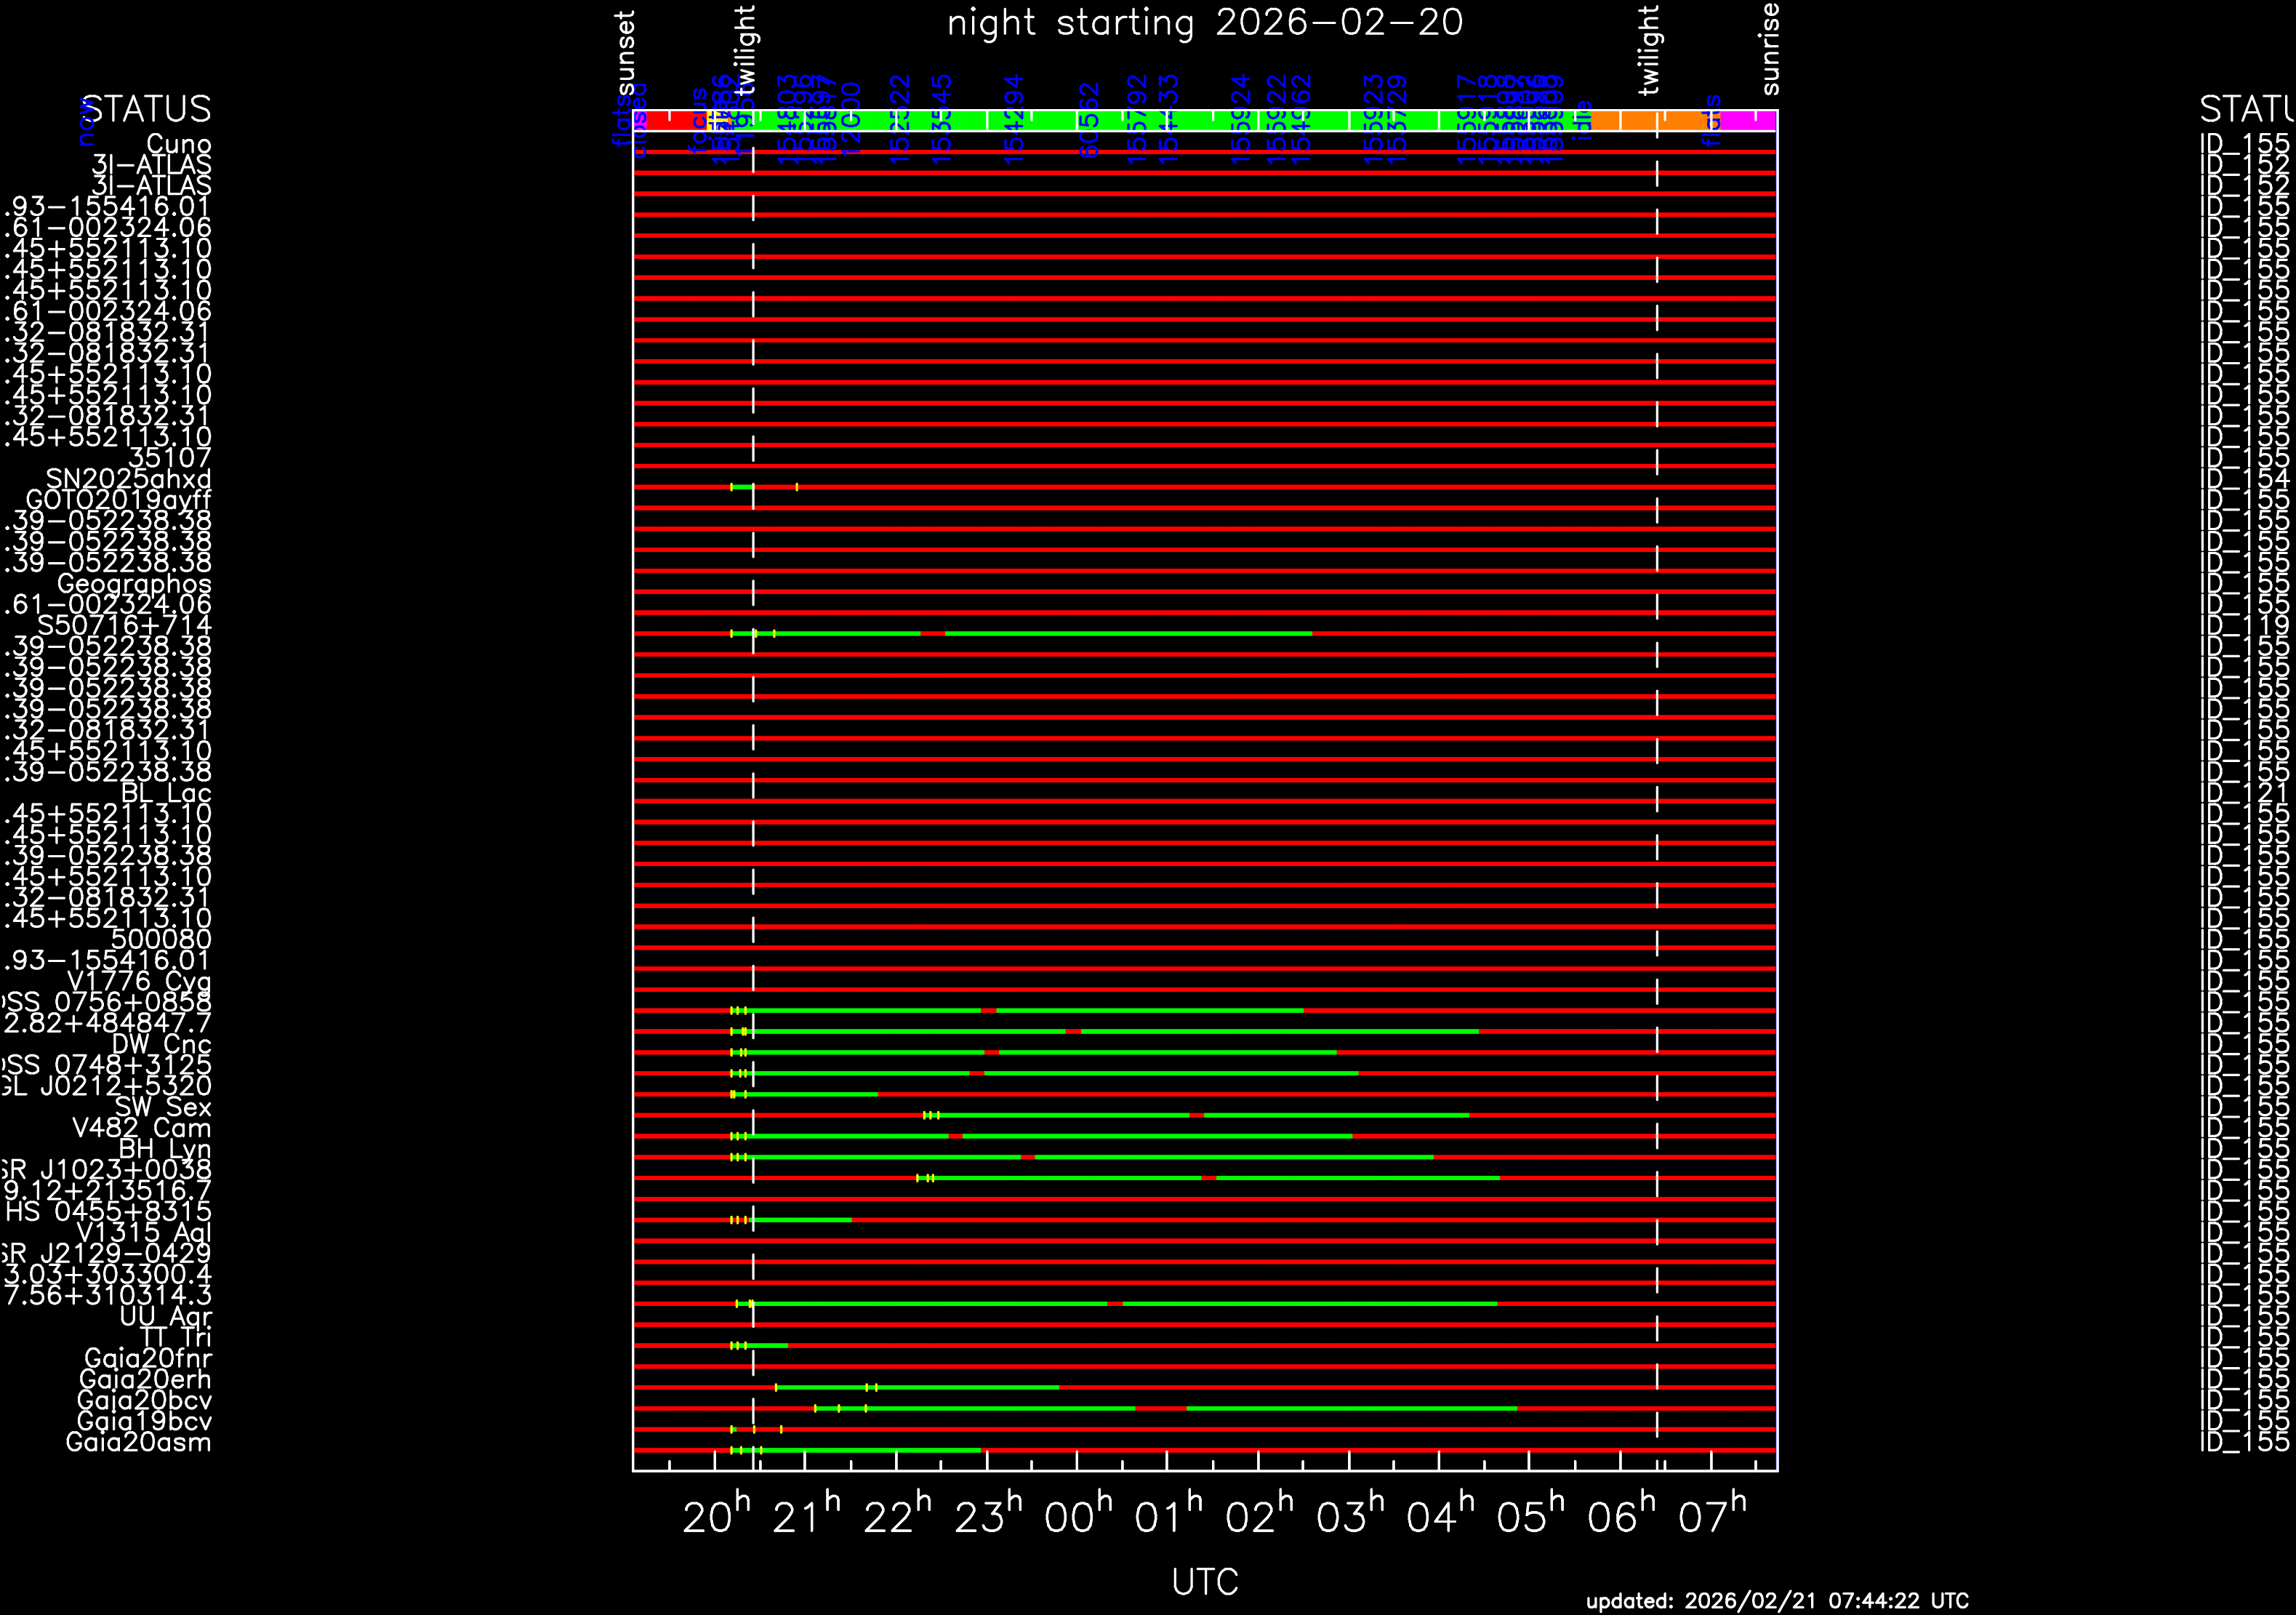Click the blue 154294 observation ID label
Screen dimensions: 2296x1615
click(1014, 118)
